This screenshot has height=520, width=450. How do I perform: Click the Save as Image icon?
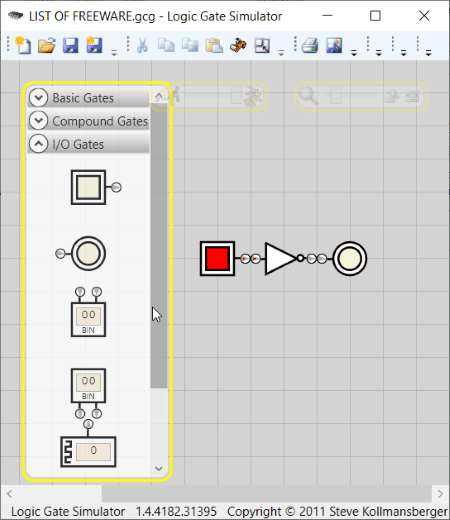coord(334,45)
